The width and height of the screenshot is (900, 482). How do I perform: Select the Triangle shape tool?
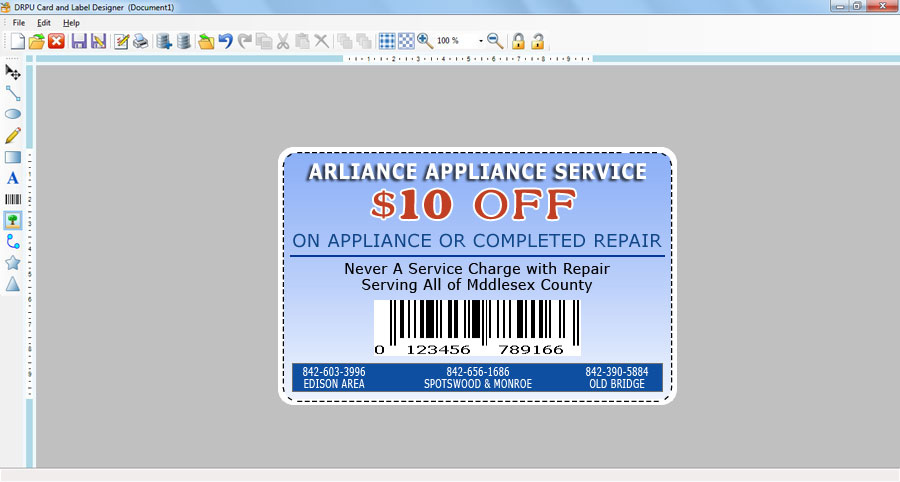13,284
